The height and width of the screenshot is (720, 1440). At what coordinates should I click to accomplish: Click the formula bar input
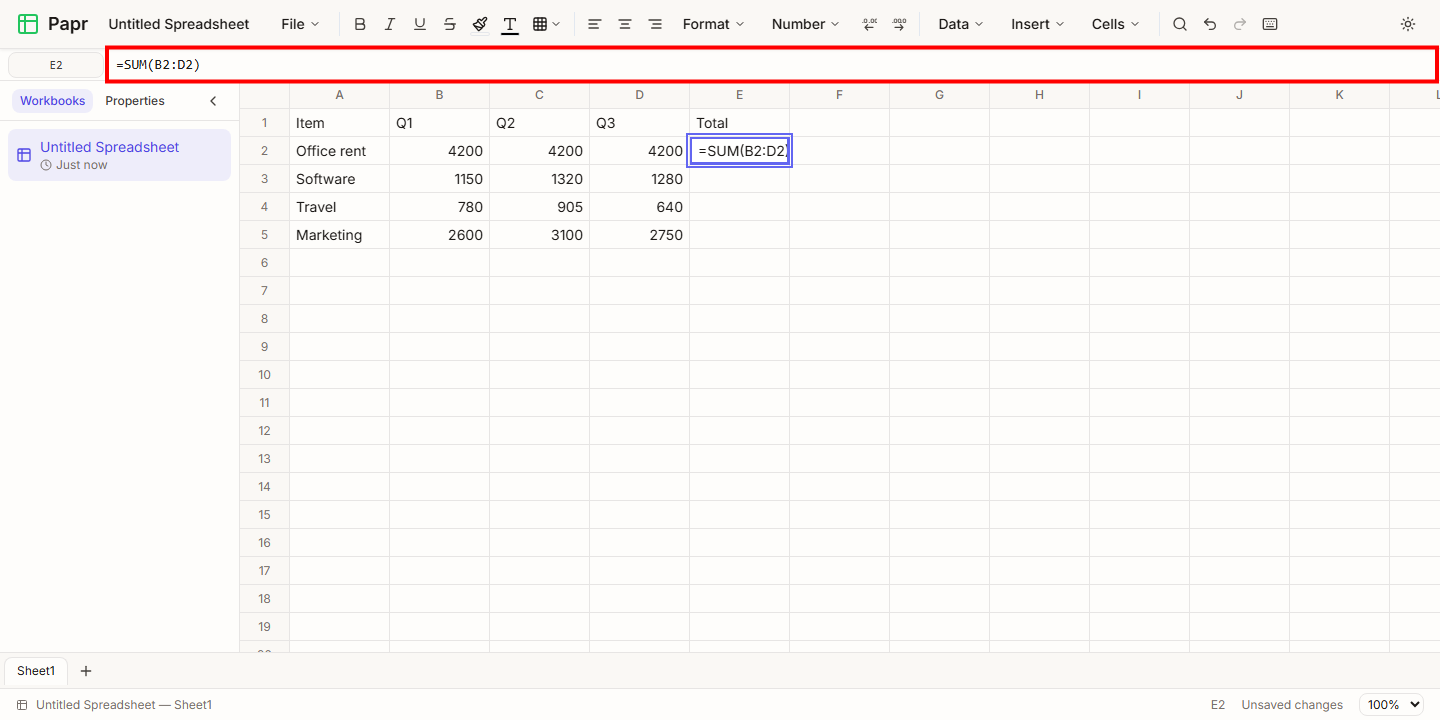(772, 65)
